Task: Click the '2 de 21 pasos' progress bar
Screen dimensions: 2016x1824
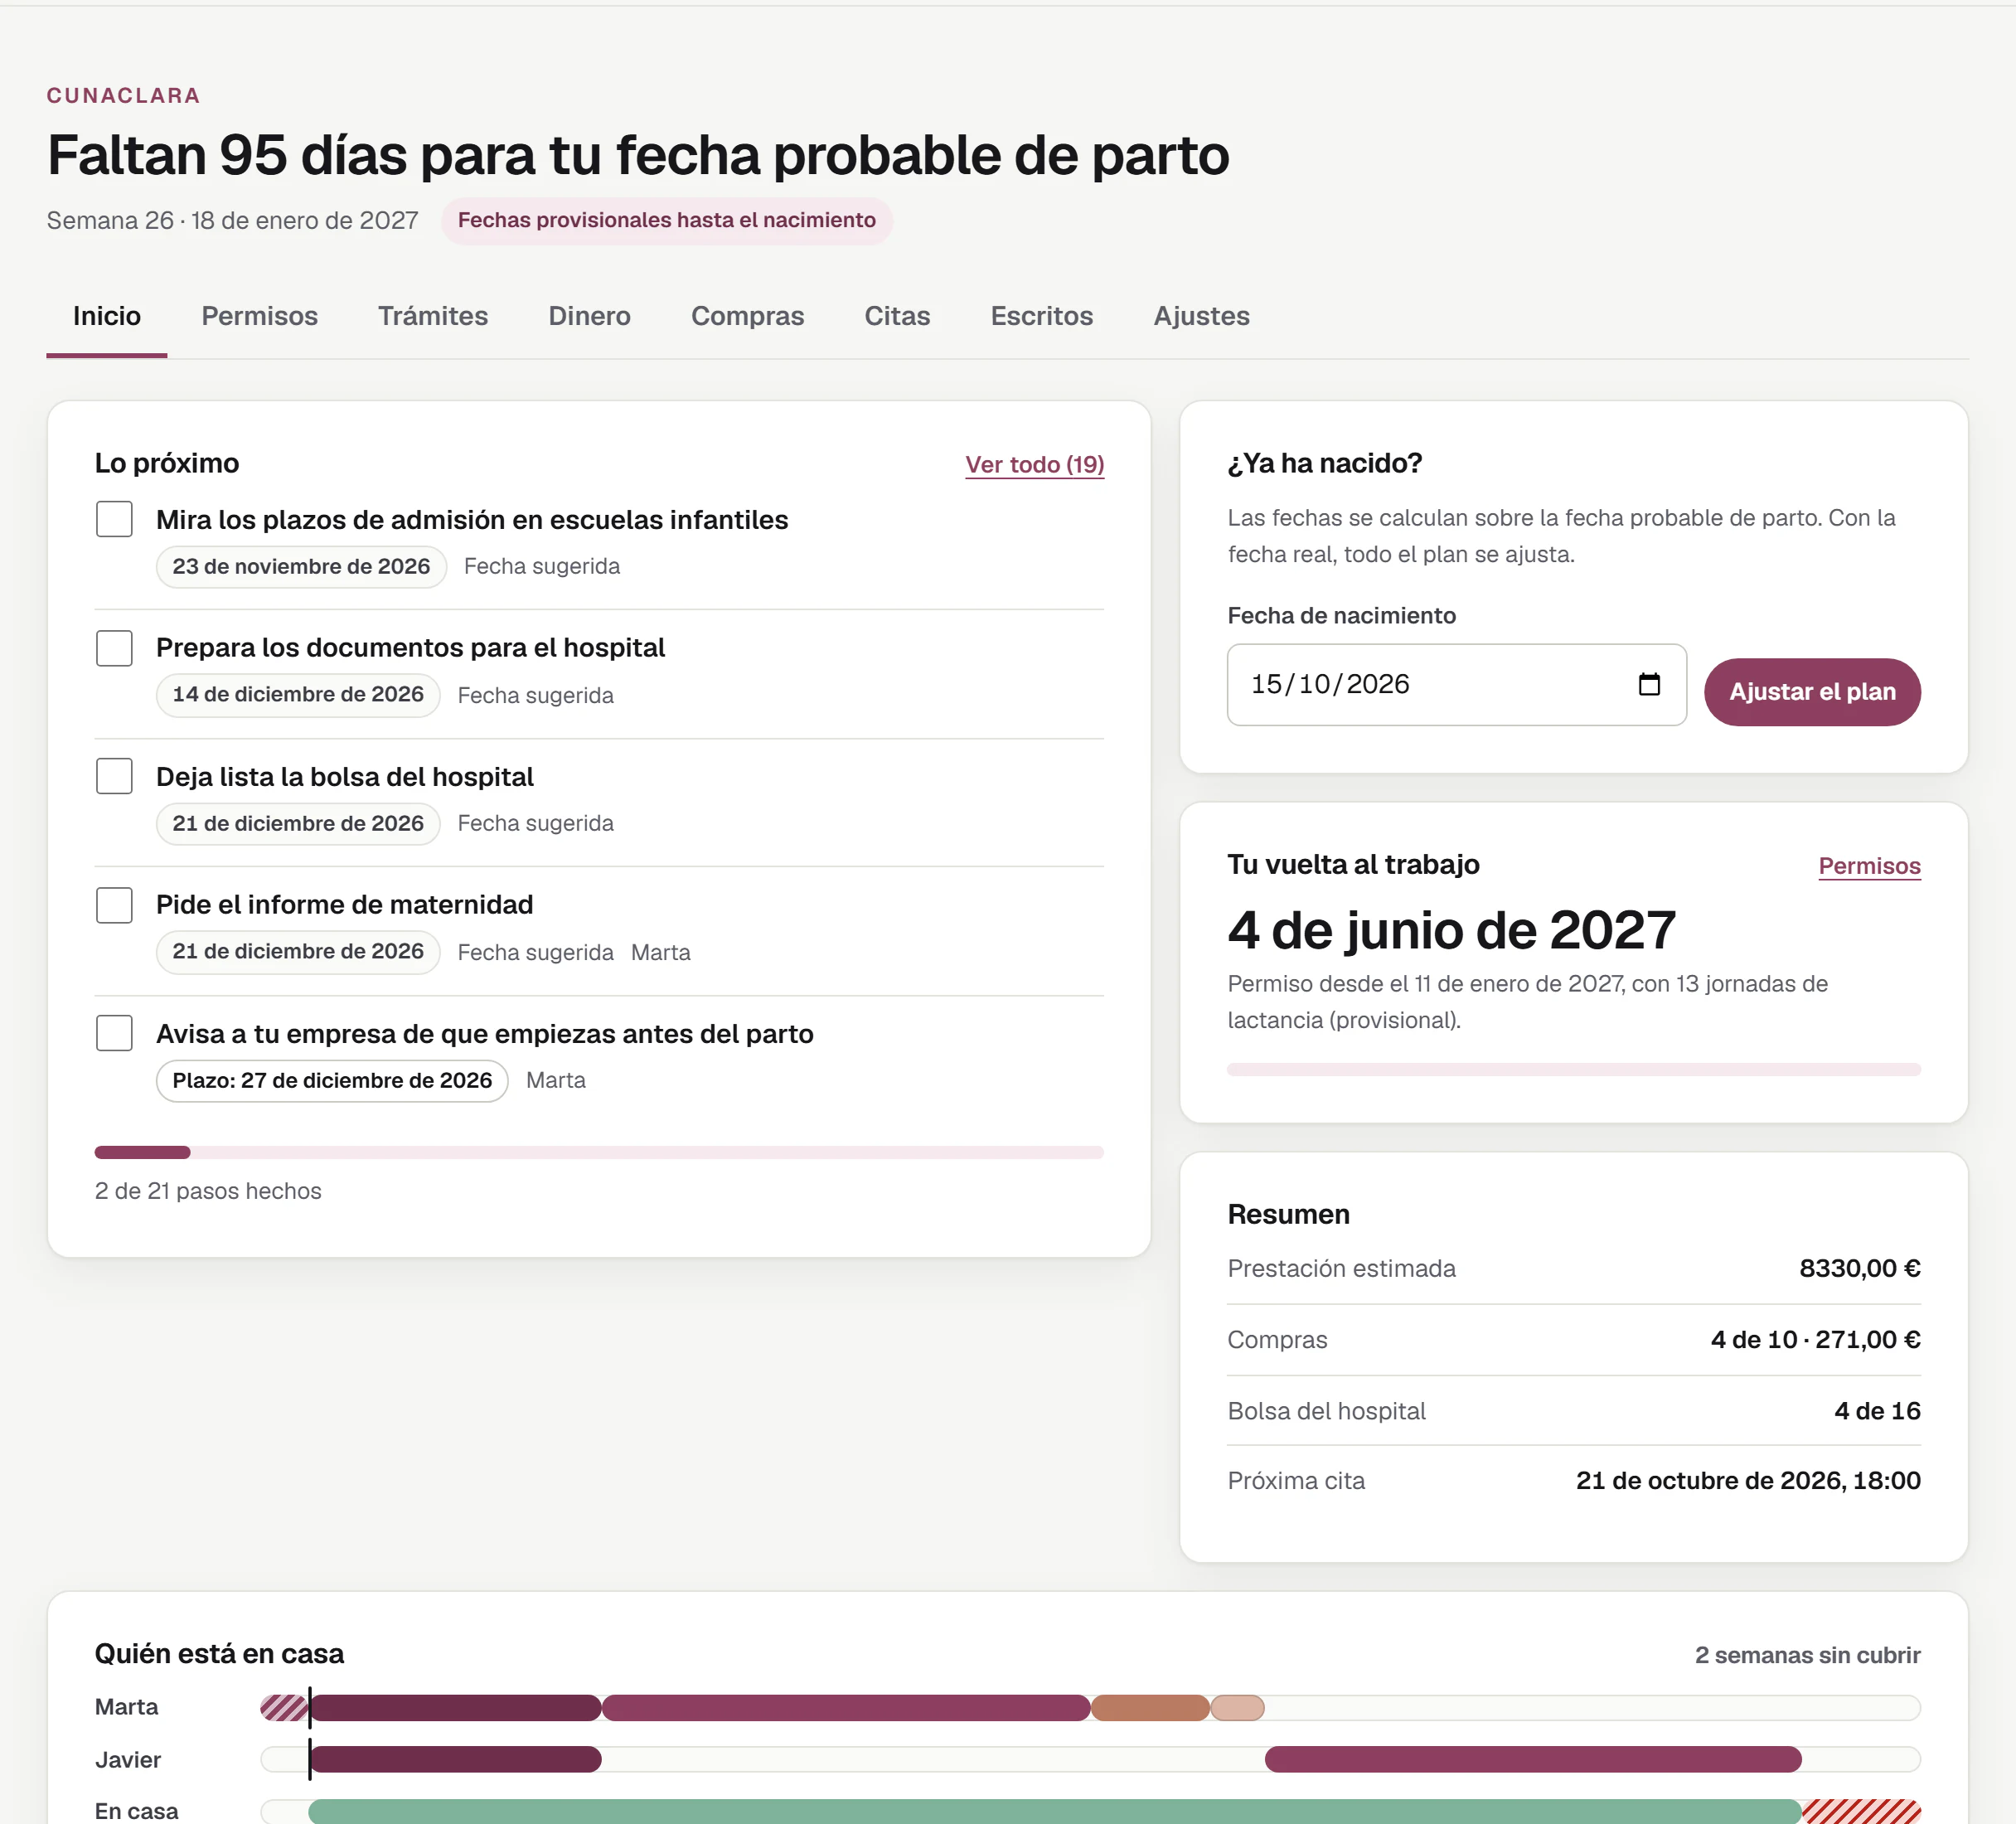Action: (599, 1152)
